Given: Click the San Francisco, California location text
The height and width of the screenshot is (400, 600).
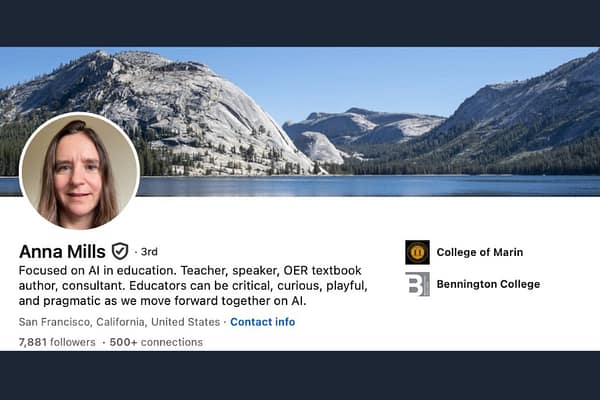Looking at the screenshot, I should click(x=119, y=322).
